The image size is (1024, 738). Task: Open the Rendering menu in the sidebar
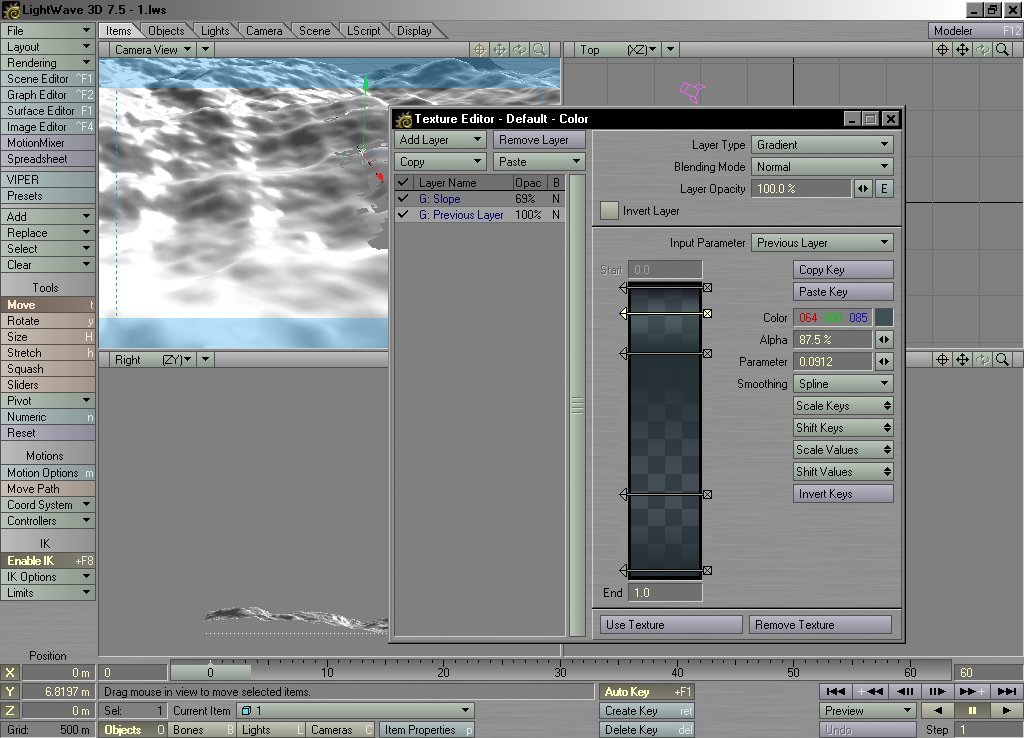pyautogui.click(x=48, y=63)
